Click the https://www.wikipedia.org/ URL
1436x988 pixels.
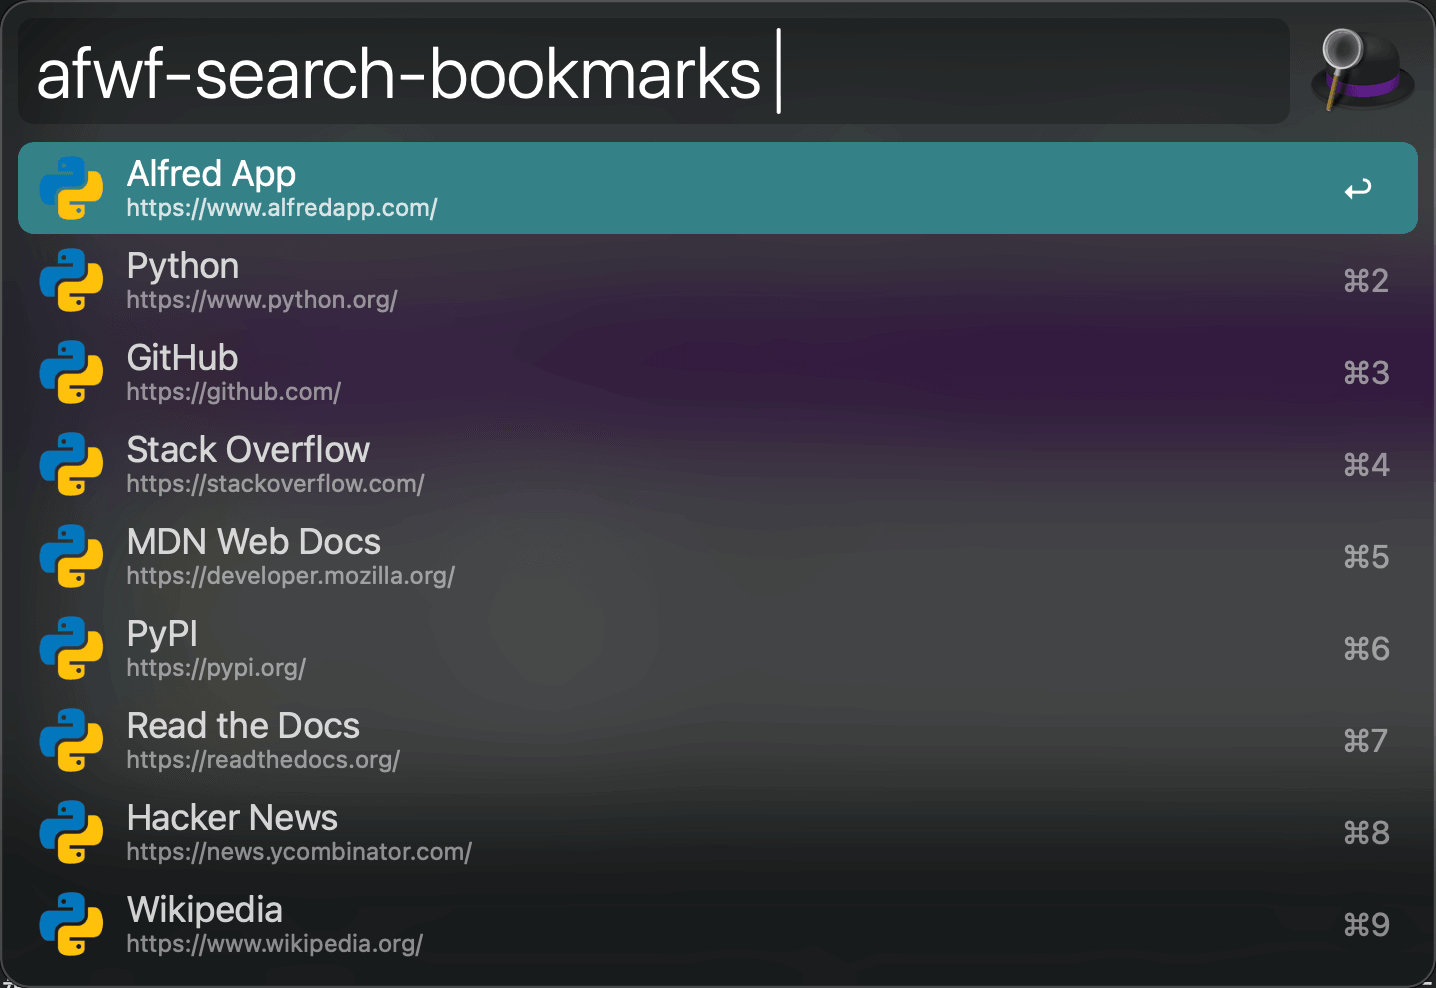click(x=275, y=944)
